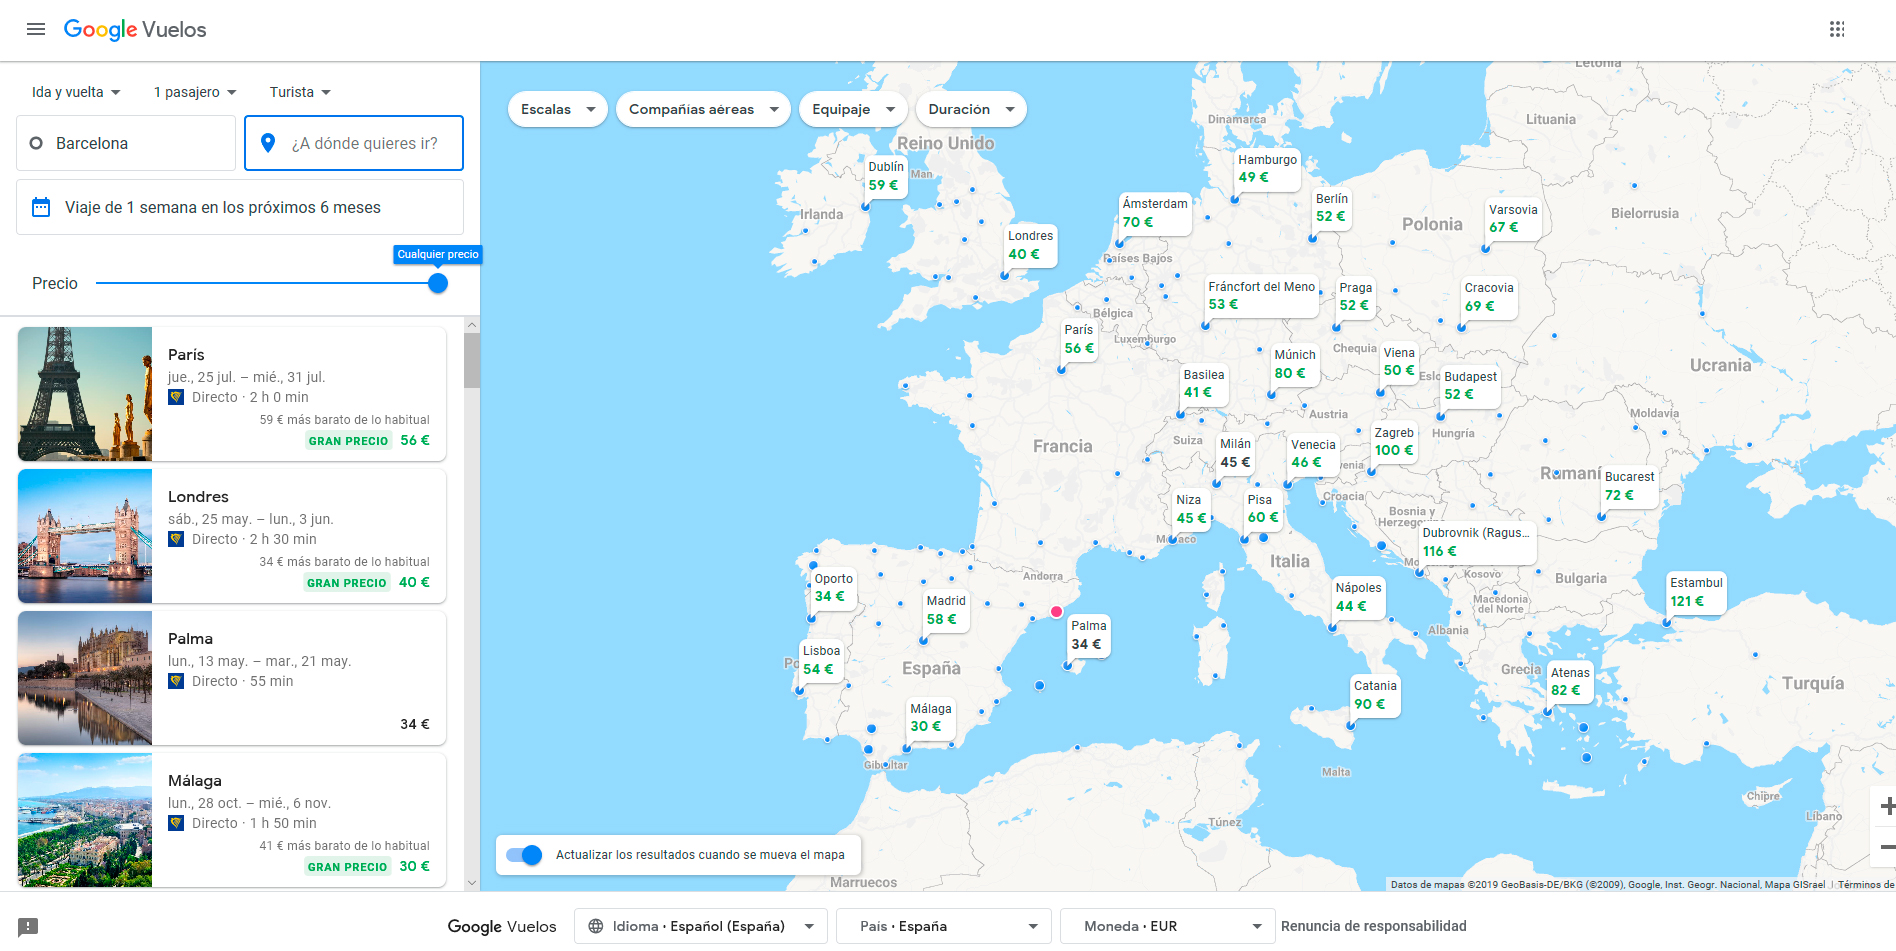This screenshot has height=951, width=1896.
Task: Click the Lisboa 54 € map marker
Action: click(821, 660)
